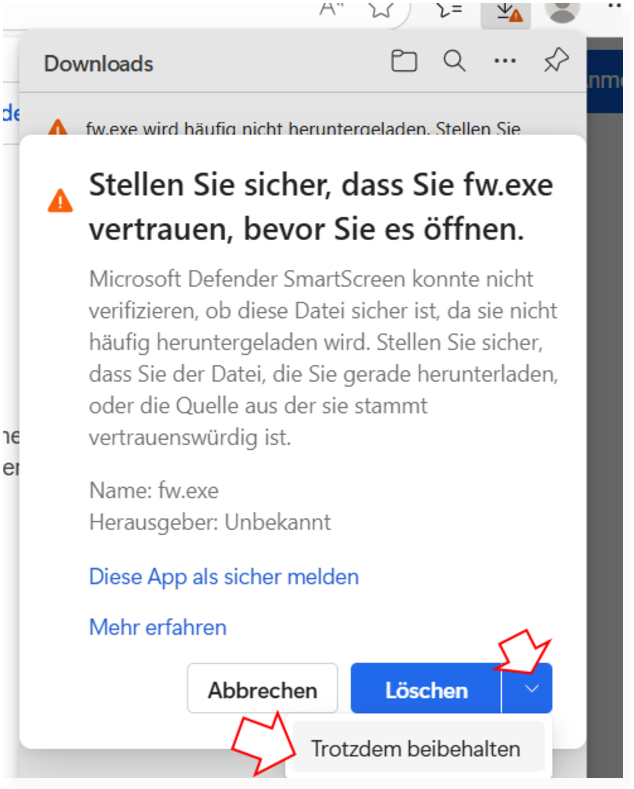The image size is (634, 789).
Task: Search downloads with magnifier icon
Action: pos(454,61)
